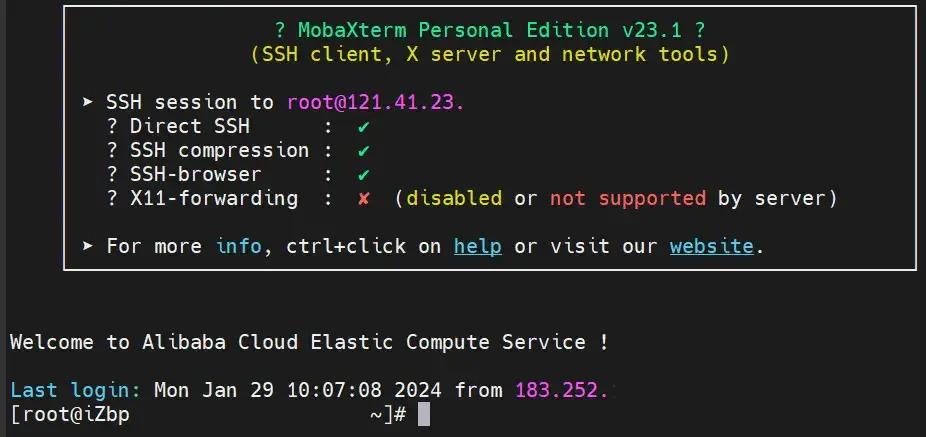The width and height of the screenshot is (926, 437).
Task: Click the MobaXterm Personal Edition v23.1 title
Action: coord(490,30)
